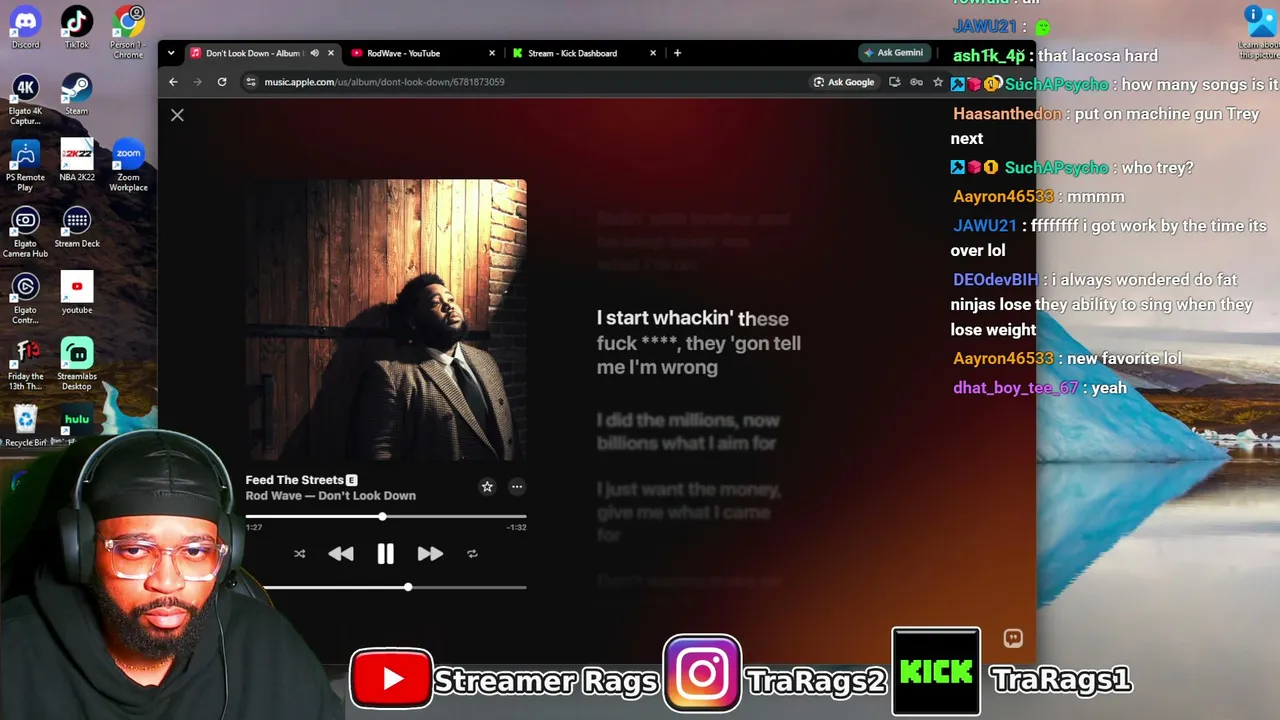The image size is (1280, 720).
Task: Click username dhat_boy_tee_67 in chat
Action: tap(1015, 388)
